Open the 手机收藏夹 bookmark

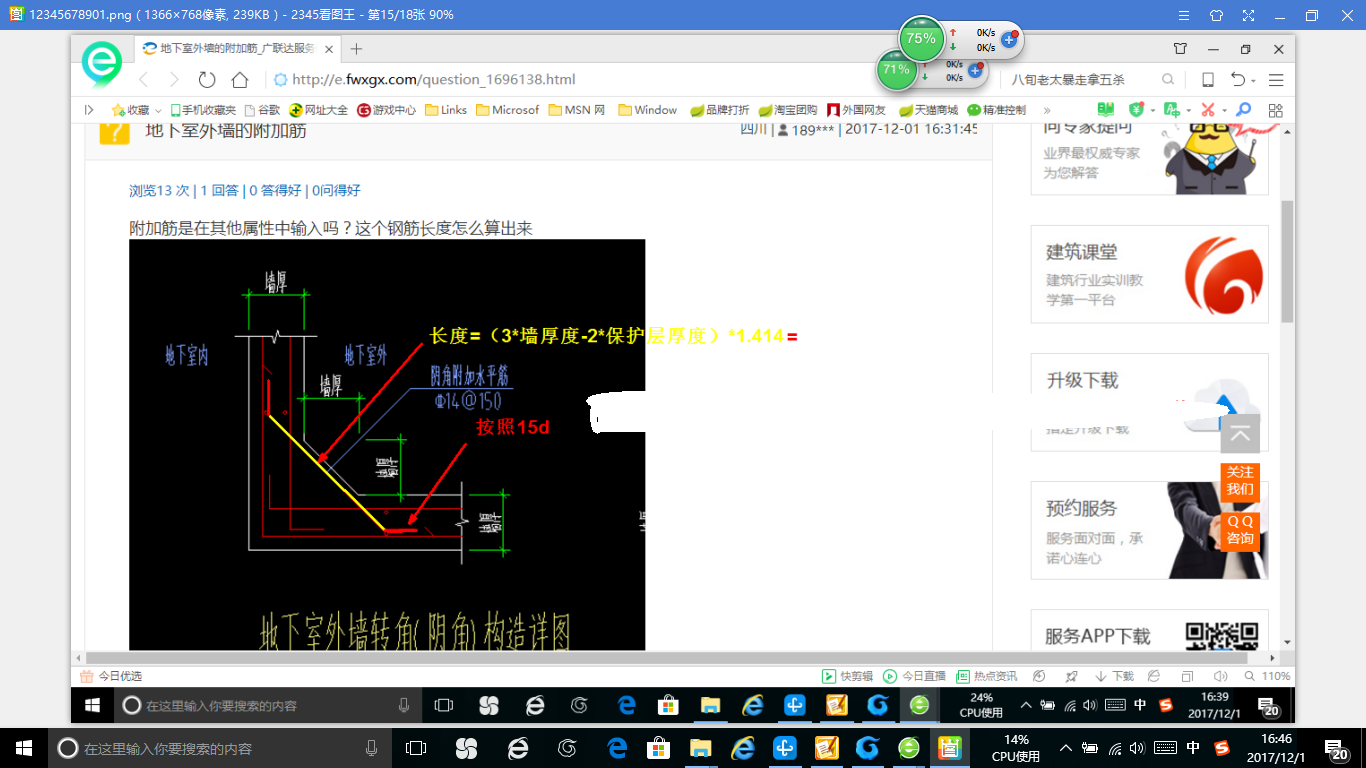[203, 110]
